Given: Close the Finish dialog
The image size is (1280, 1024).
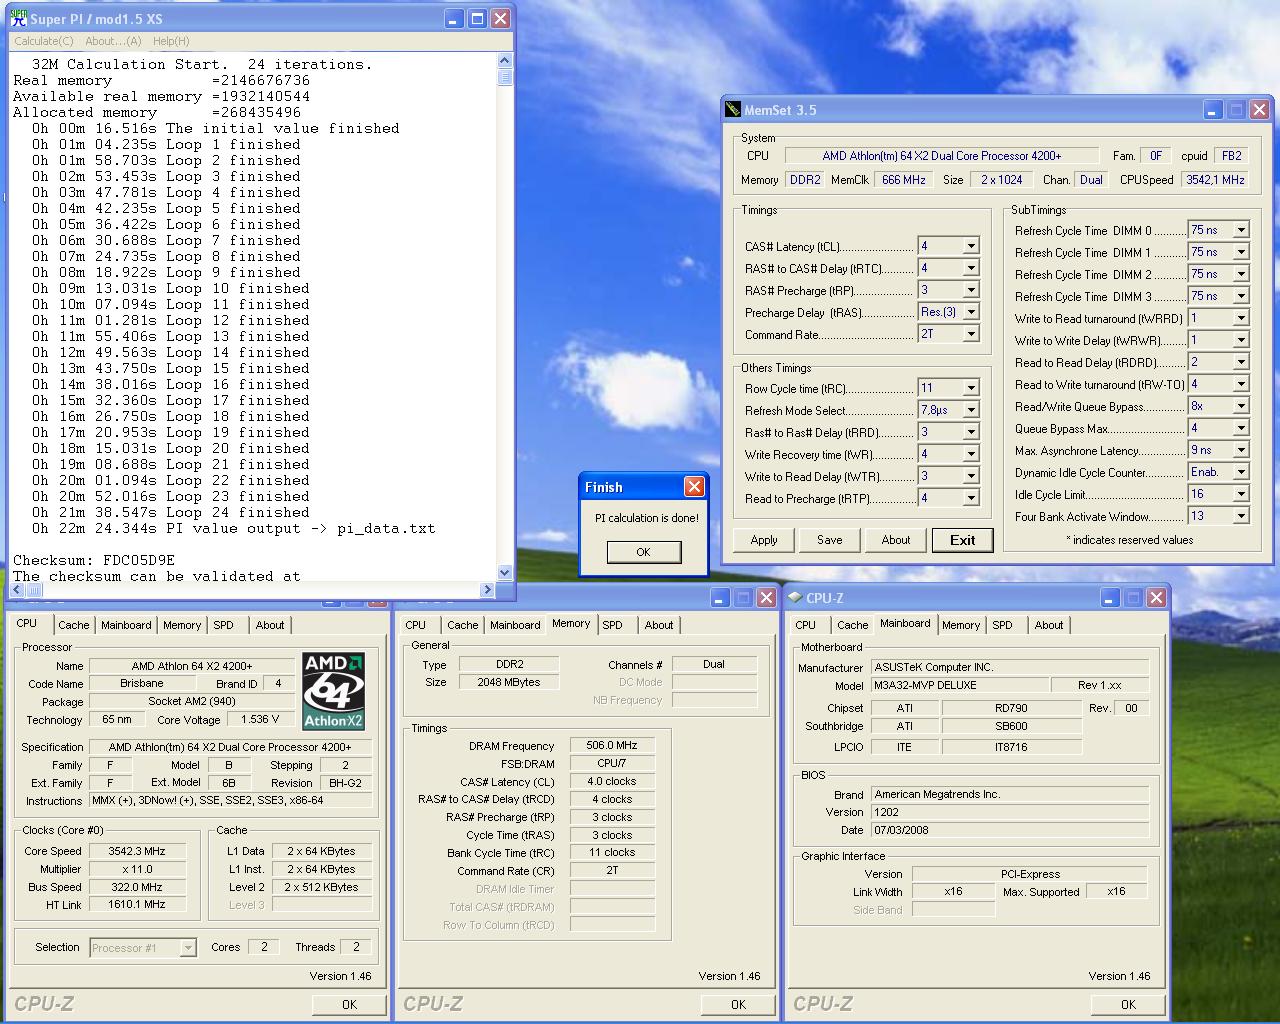Looking at the screenshot, I should (694, 487).
